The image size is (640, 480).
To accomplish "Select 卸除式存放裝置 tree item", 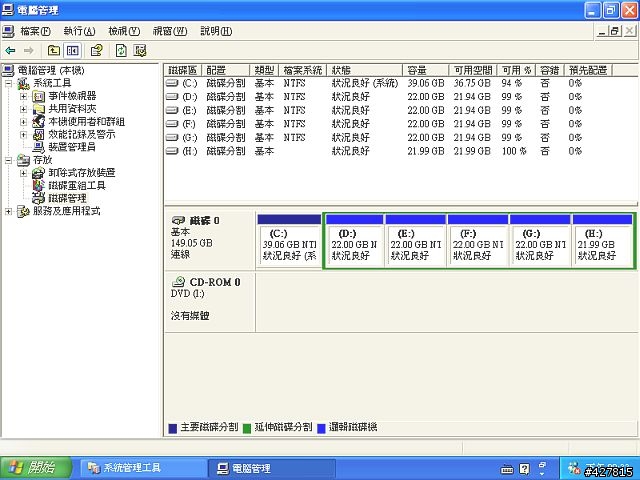I will pyautogui.click(x=82, y=173).
